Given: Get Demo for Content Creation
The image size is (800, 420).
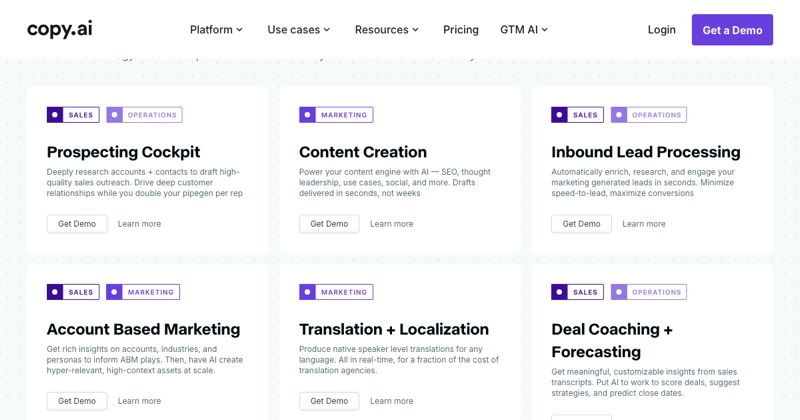Looking at the screenshot, I should (329, 224).
